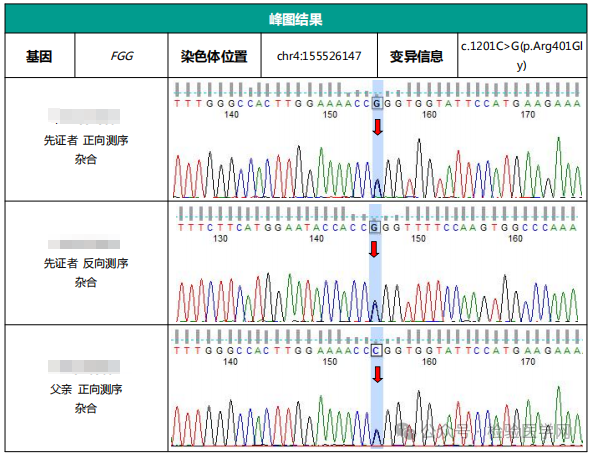Click the 基因 header cell
The image size is (590, 455).
[40, 56]
